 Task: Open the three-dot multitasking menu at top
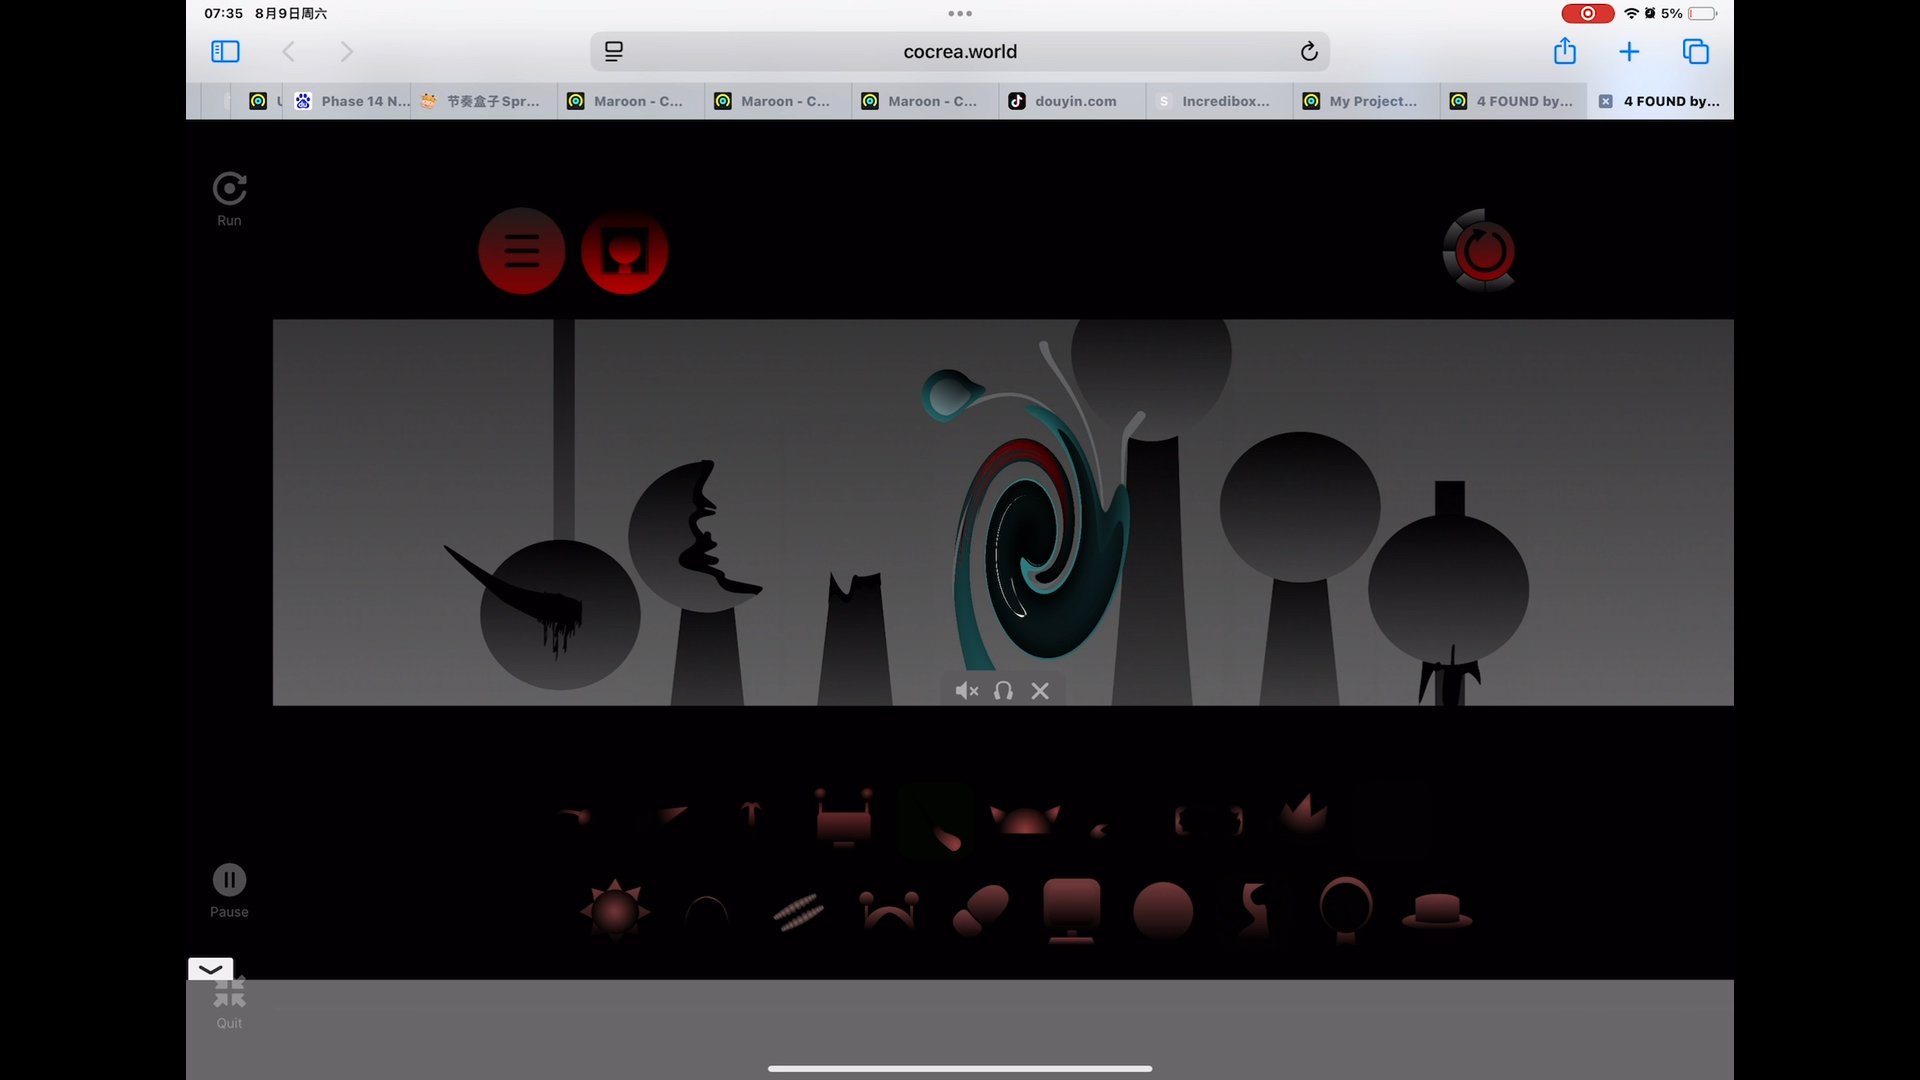959,13
